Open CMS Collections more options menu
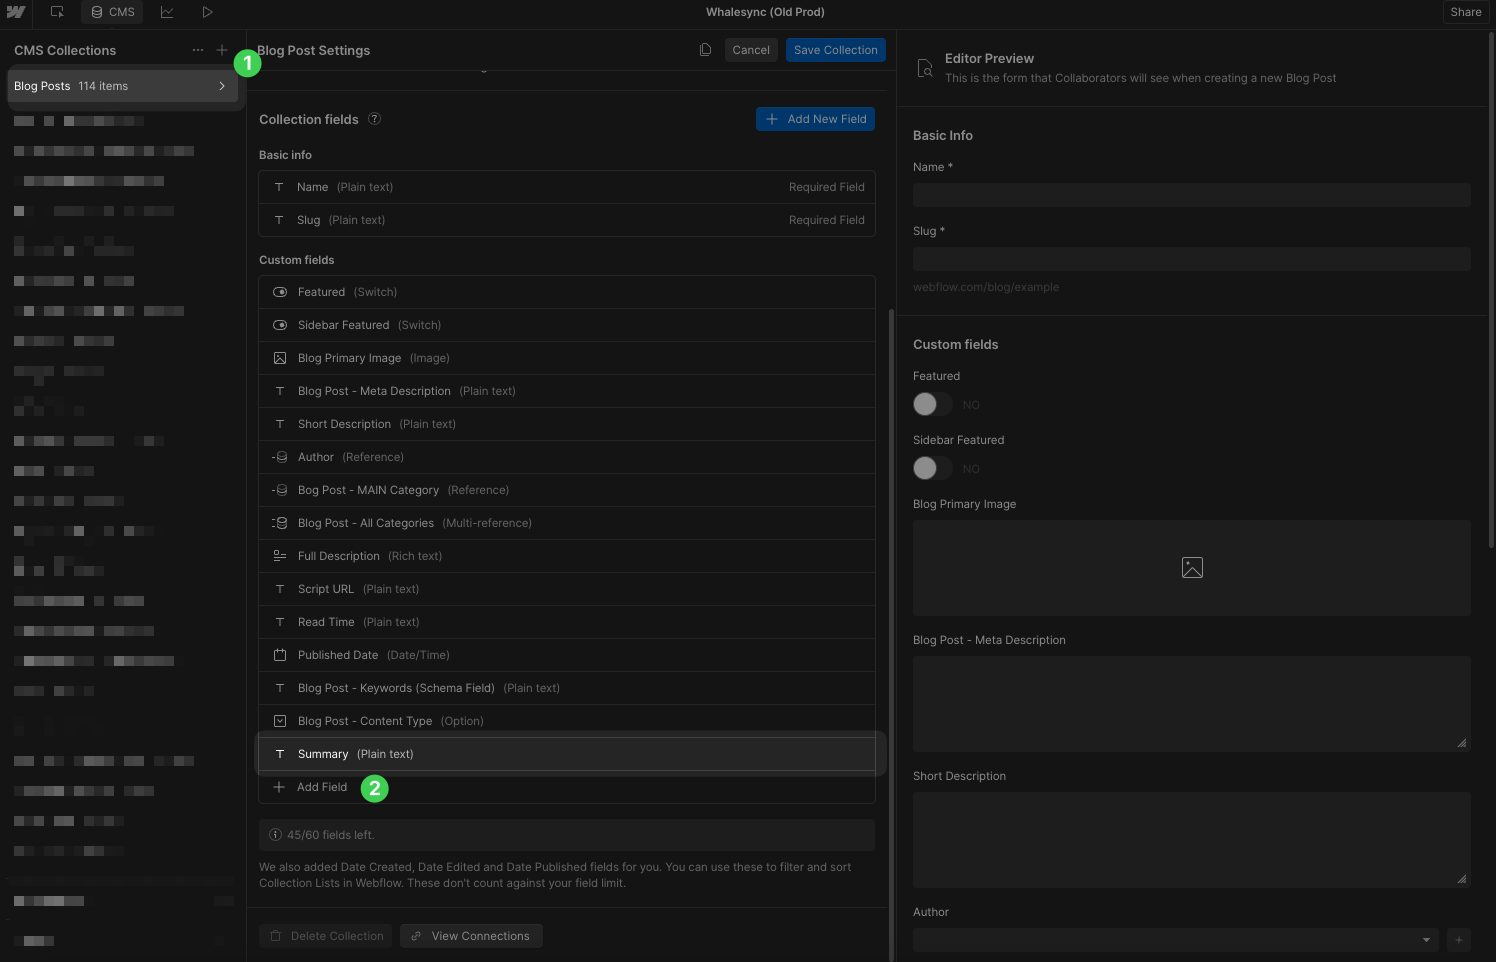Screen dimensions: 1496x962 [x=198, y=50]
